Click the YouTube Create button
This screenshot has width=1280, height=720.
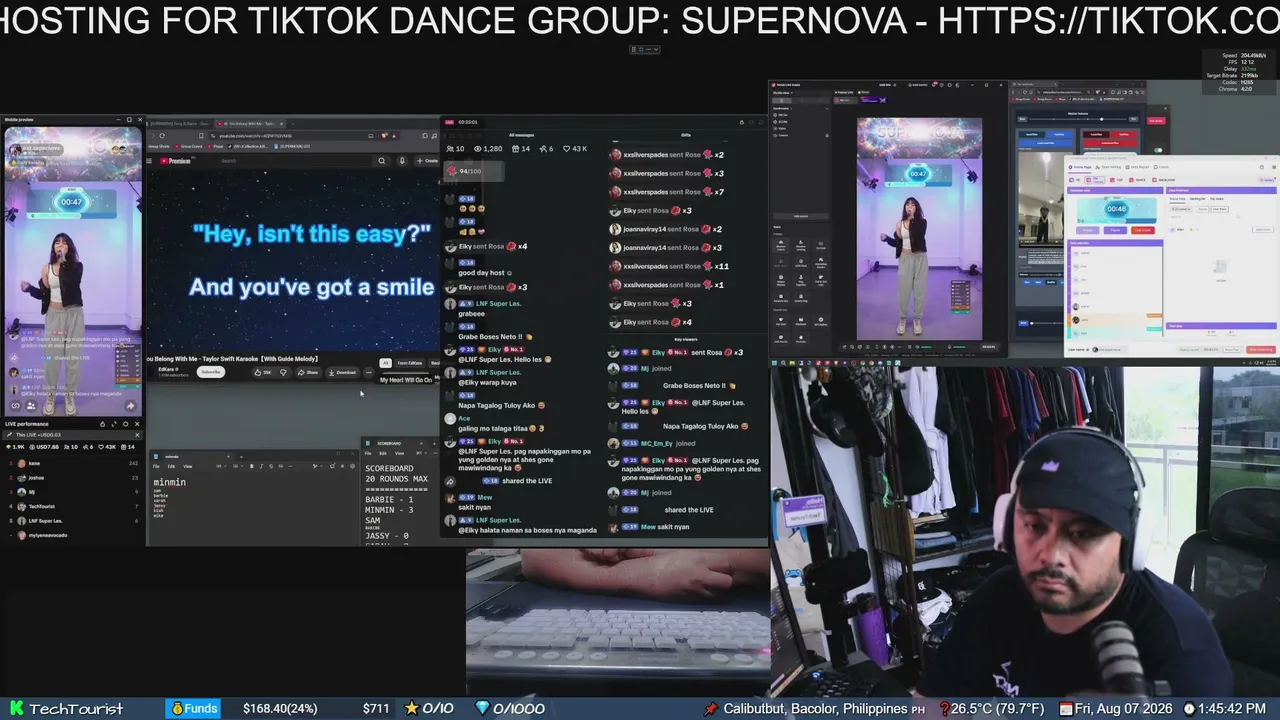[429, 161]
